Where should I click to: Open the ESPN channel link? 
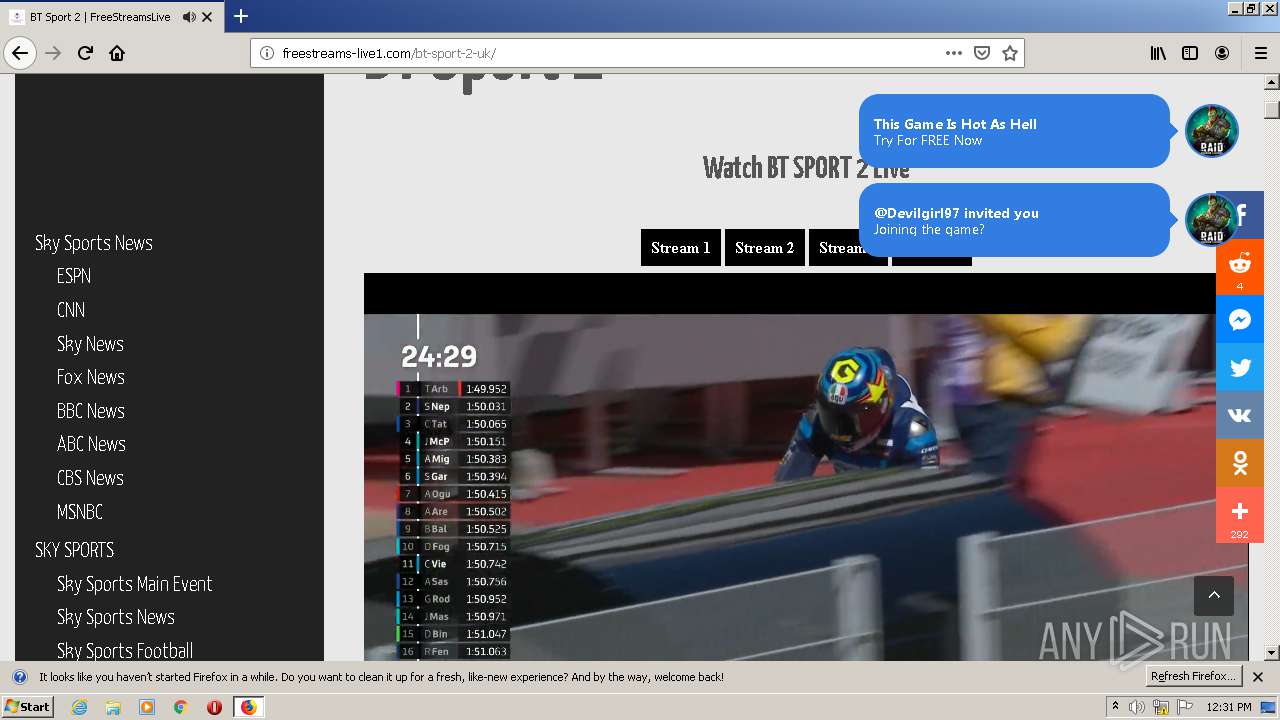click(74, 276)
